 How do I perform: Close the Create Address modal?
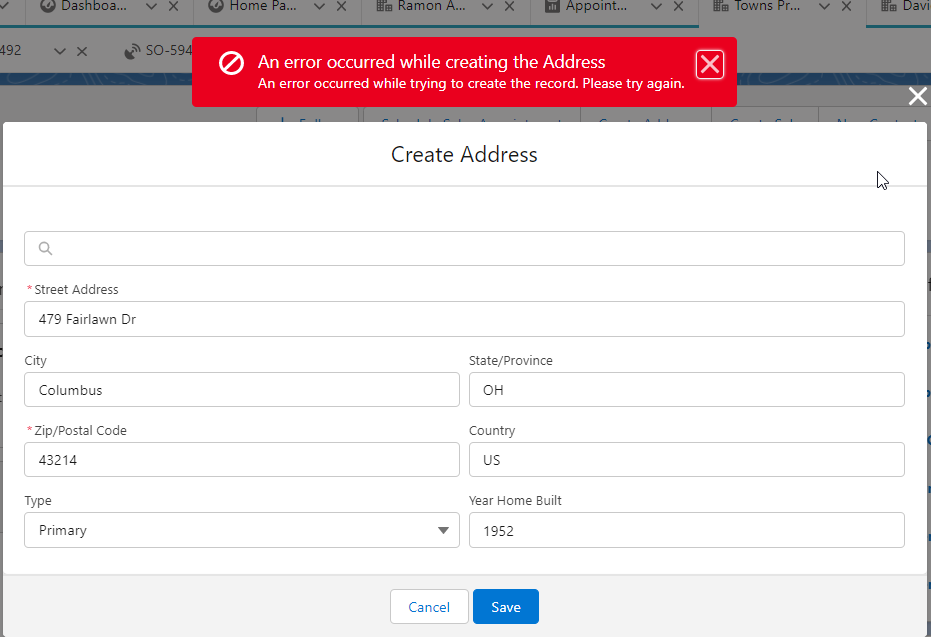[x=917, y=96]
